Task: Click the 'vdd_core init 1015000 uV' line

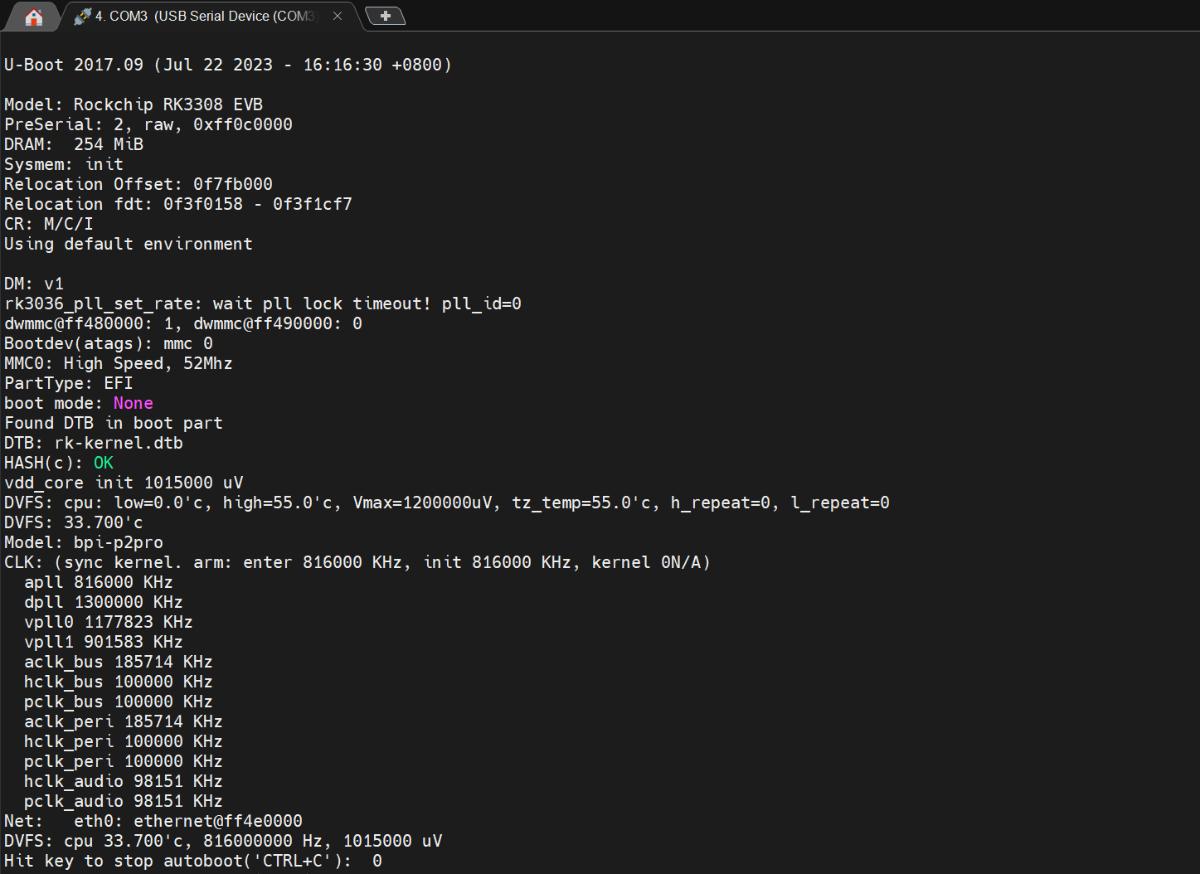Action: point(124,483)
